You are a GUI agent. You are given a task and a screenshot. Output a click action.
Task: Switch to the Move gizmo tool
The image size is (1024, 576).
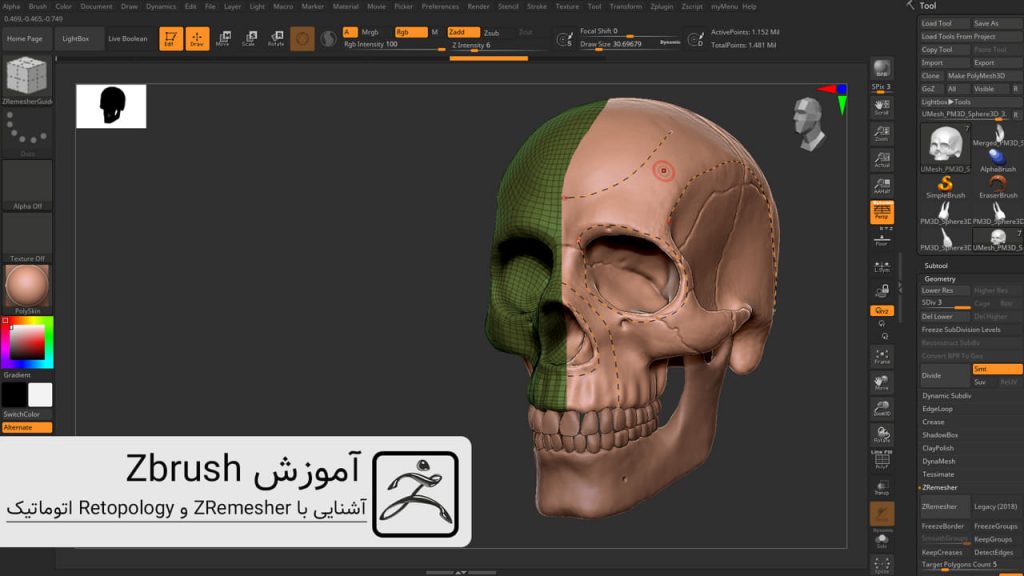(223, 39)
